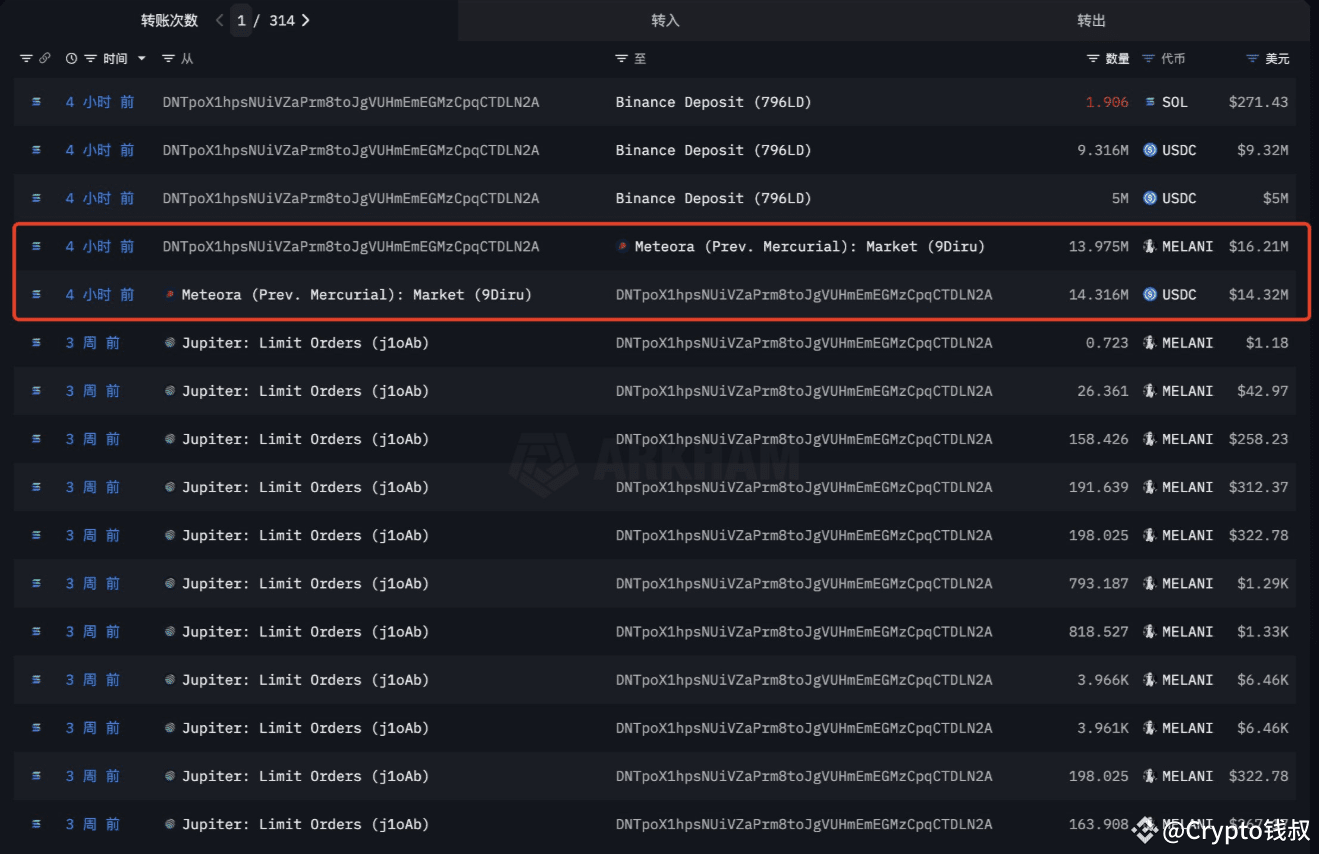Click the SOL token icon in first row
Image resolution: width=1319 pixels, height=854 pixels.
1150,102
